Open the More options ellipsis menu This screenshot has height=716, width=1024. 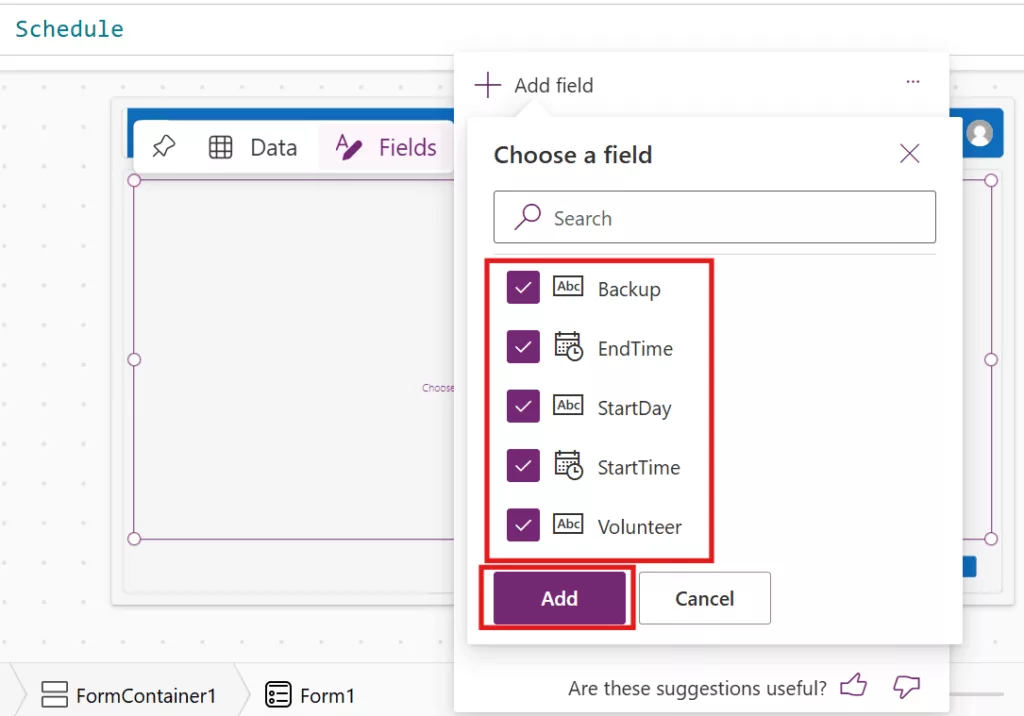[x=912, y=82]
